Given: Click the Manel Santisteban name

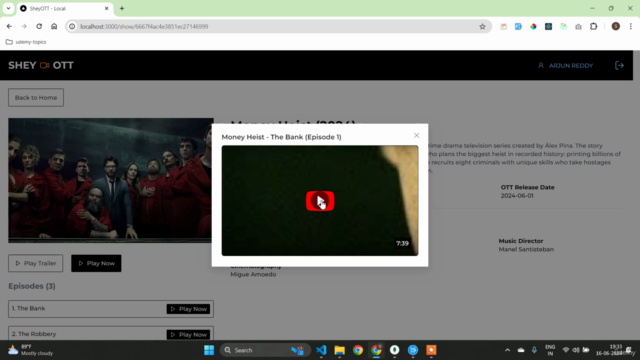Looking at the screenshot, I should pos(526,249).
